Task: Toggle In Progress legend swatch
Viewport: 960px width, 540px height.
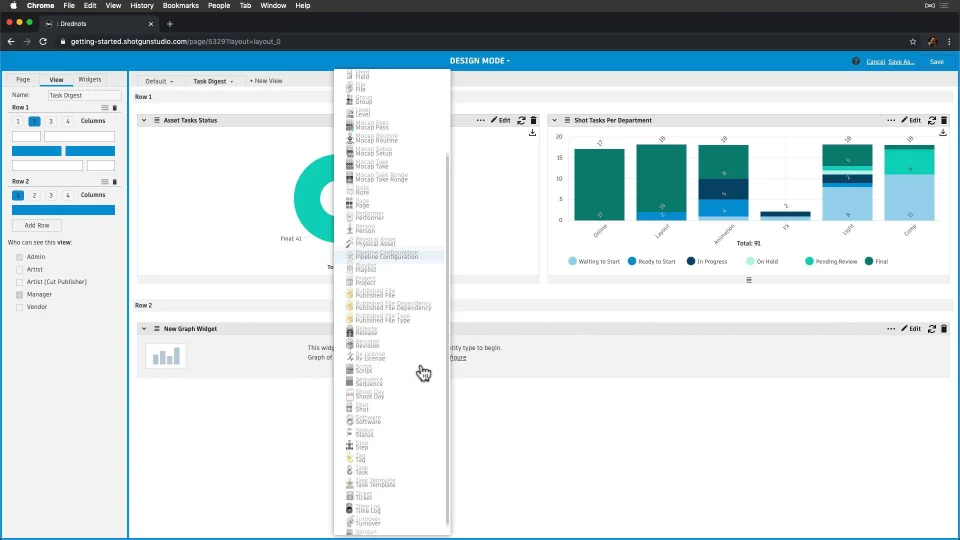Action: [x=691, y=261]
